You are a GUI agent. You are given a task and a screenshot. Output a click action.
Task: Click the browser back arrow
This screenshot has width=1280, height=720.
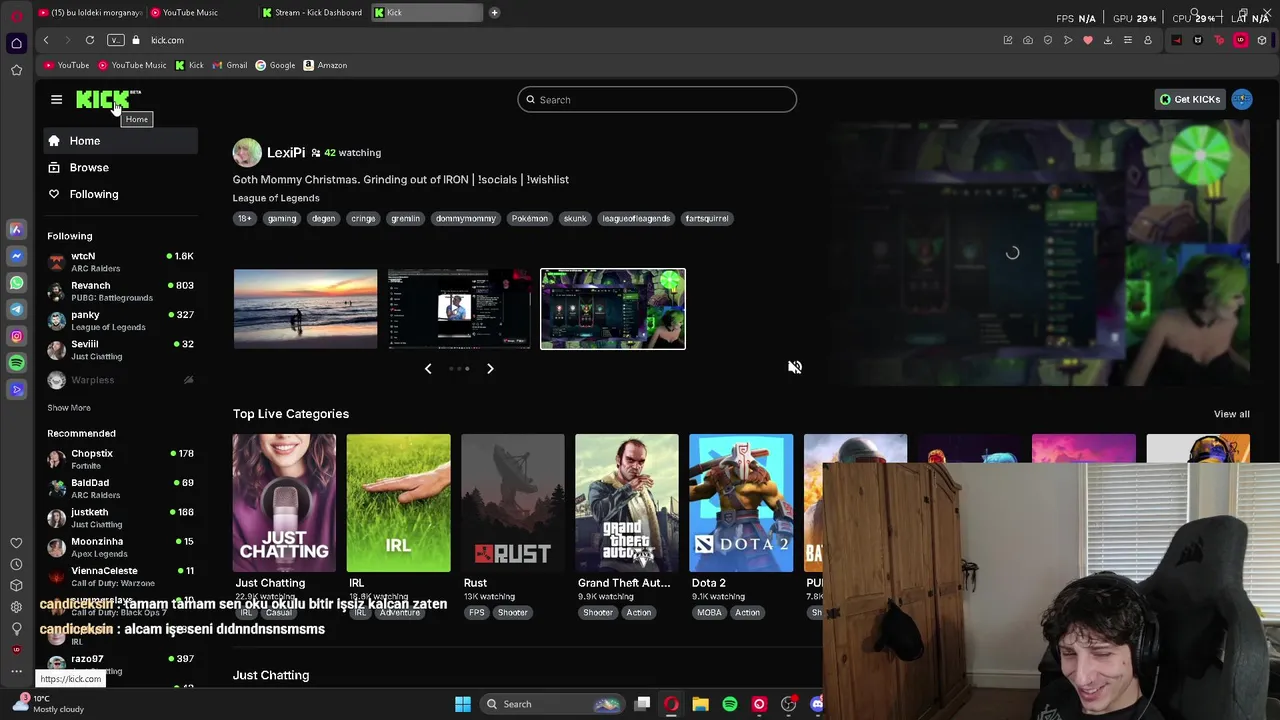tap(45, 40)
